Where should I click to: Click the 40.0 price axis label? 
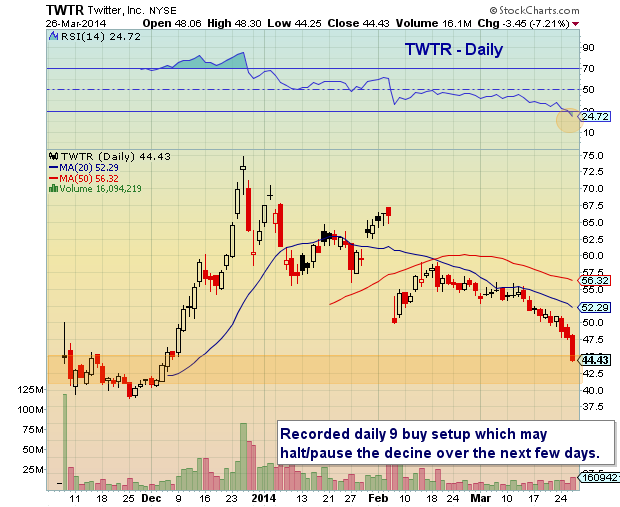593,390
